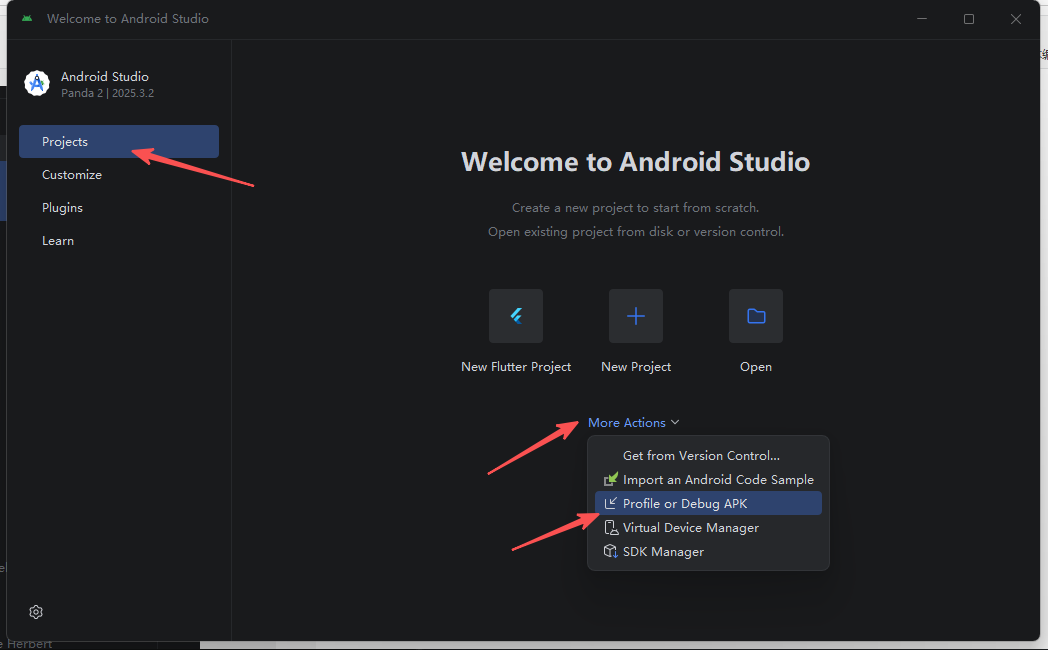Click the Virtual Device Manager phone icon
1048x650 pixels.
611,528
